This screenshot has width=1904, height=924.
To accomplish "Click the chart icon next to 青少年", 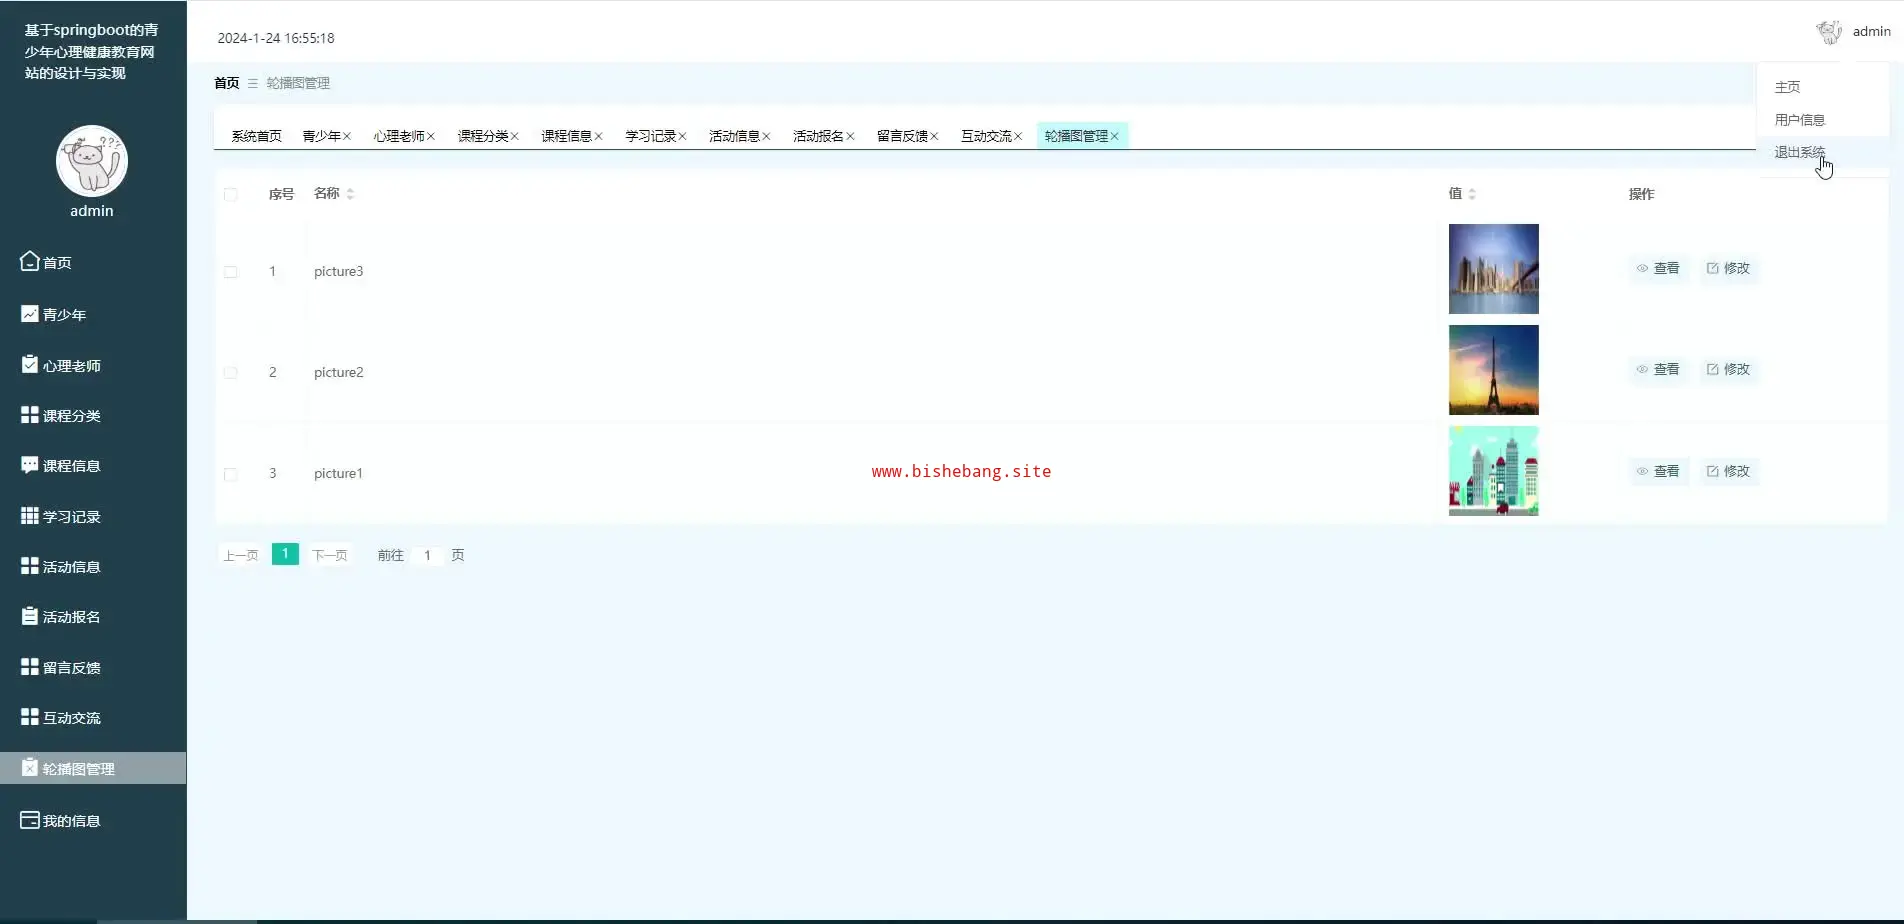I will tap(30, 314).
